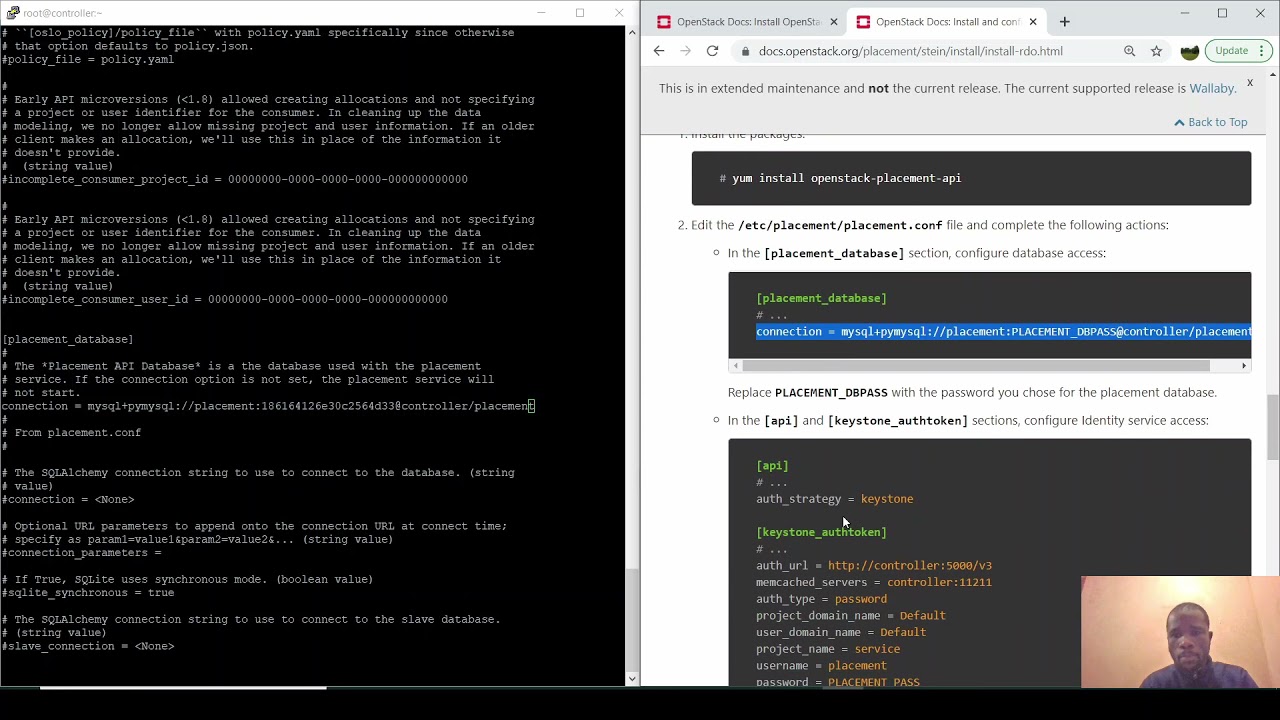
Task: Close the active 'Install and conf' tab
Action: click(x=1033, y=22)
